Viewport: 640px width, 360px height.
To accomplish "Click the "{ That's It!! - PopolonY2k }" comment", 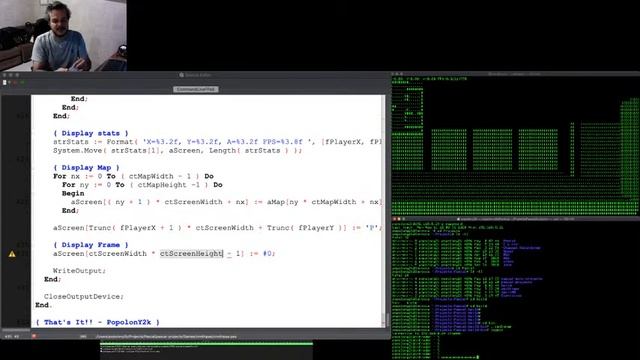I will pos(97,322).
